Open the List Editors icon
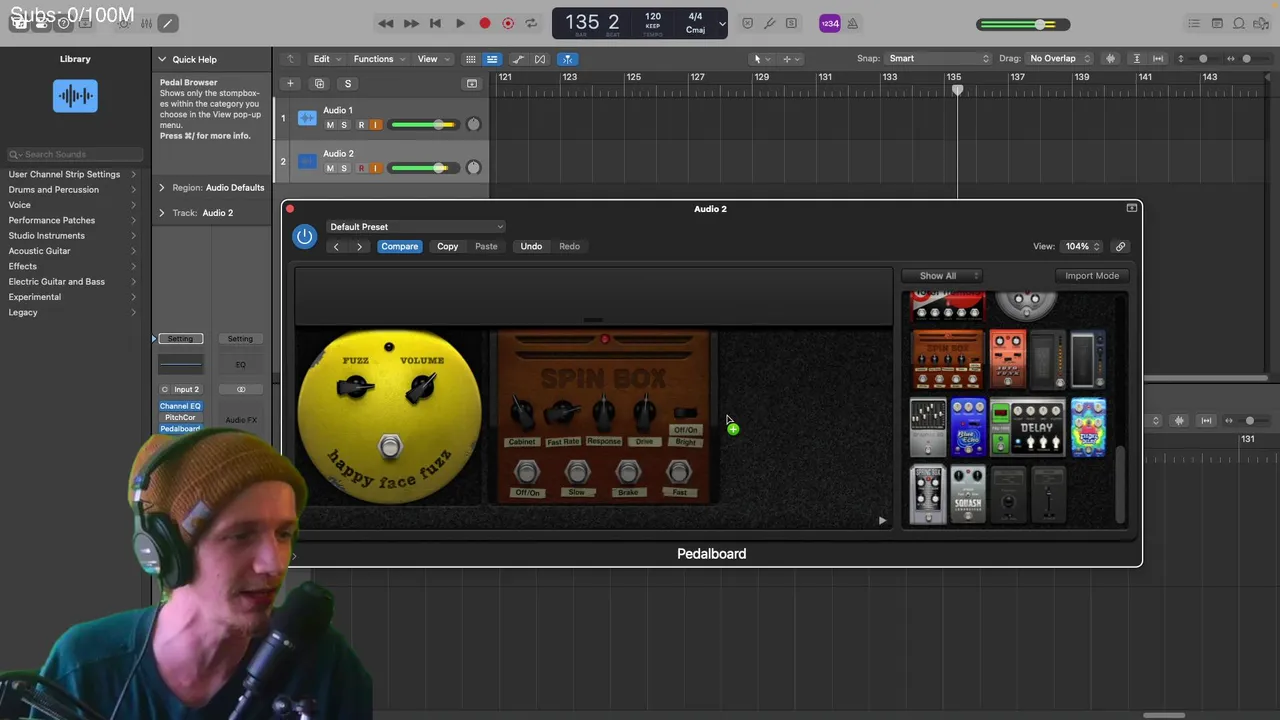This screenshot has width=1280, height=720. pos(1193,23)
